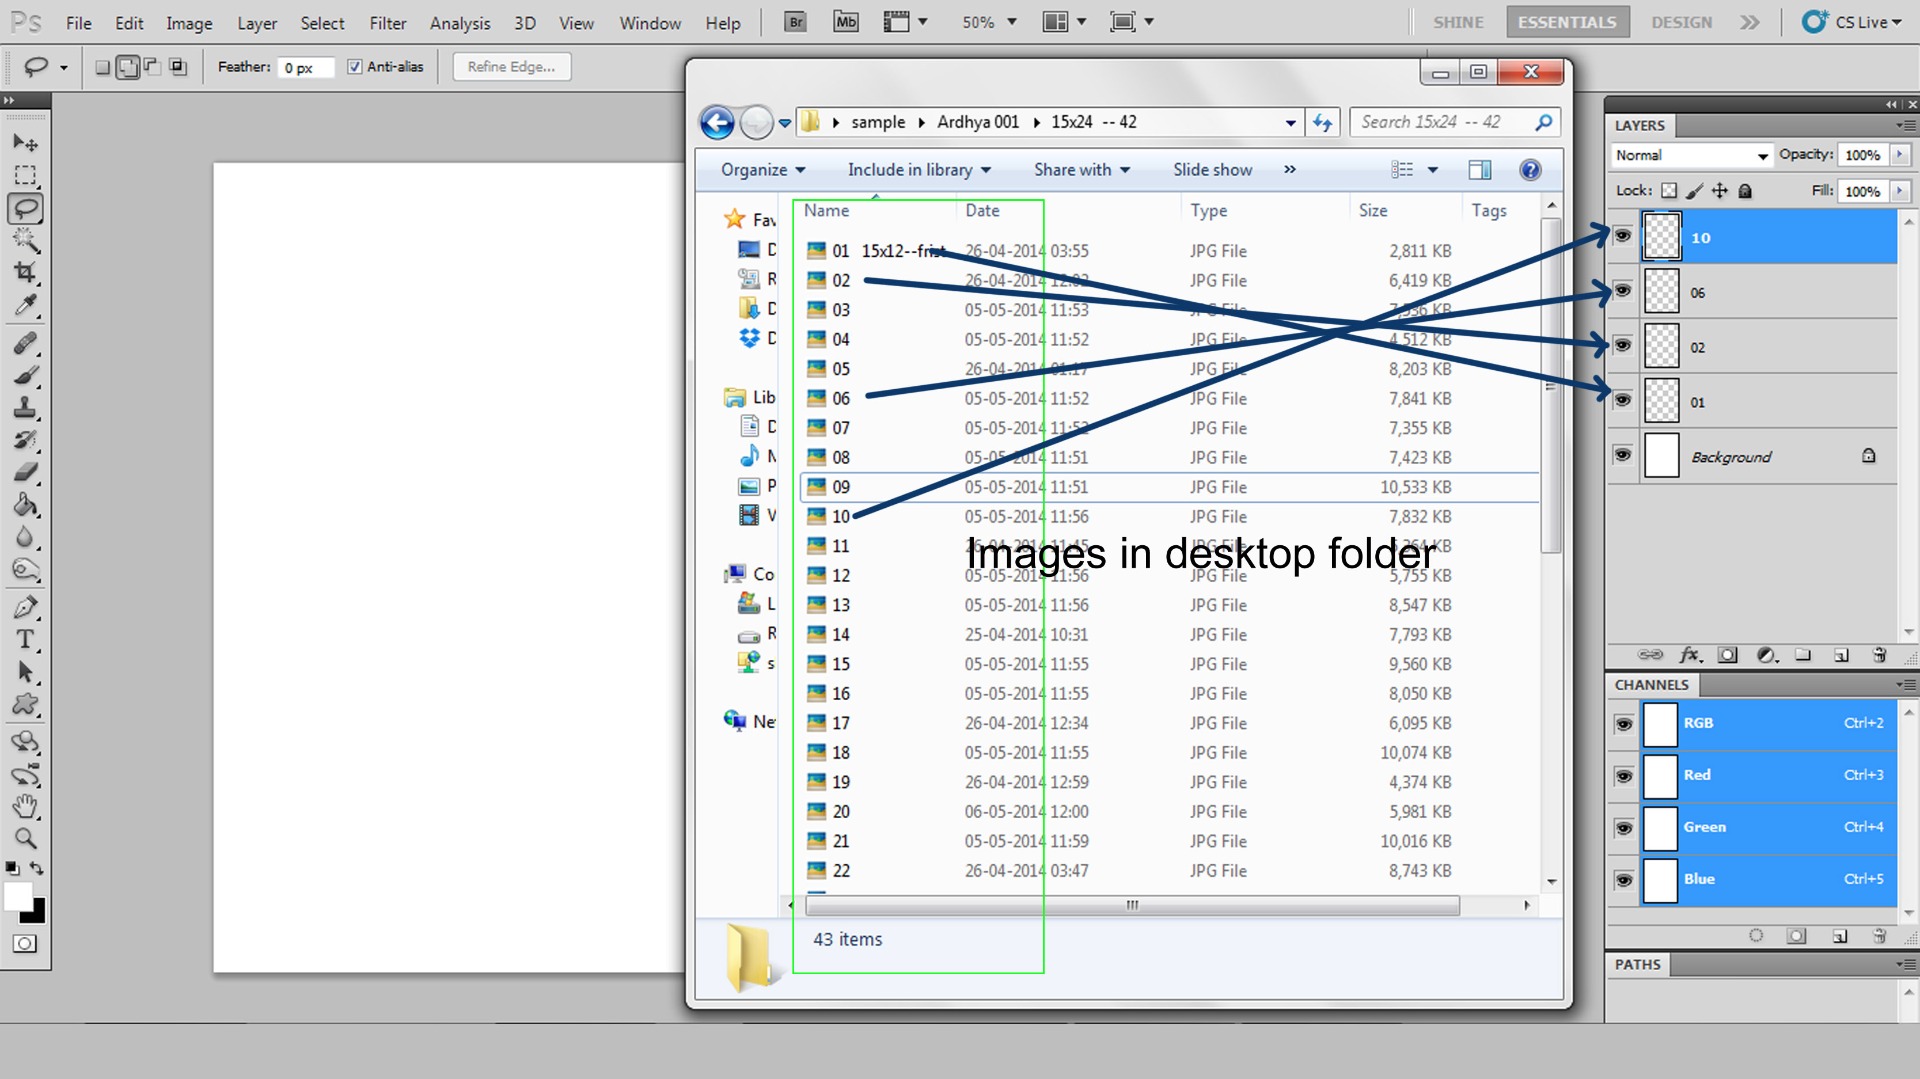This screenshot has width=1920, height=1079.
Task: Open Explorer help icon
Action: pyautogui.click(x=1530, y=170)
